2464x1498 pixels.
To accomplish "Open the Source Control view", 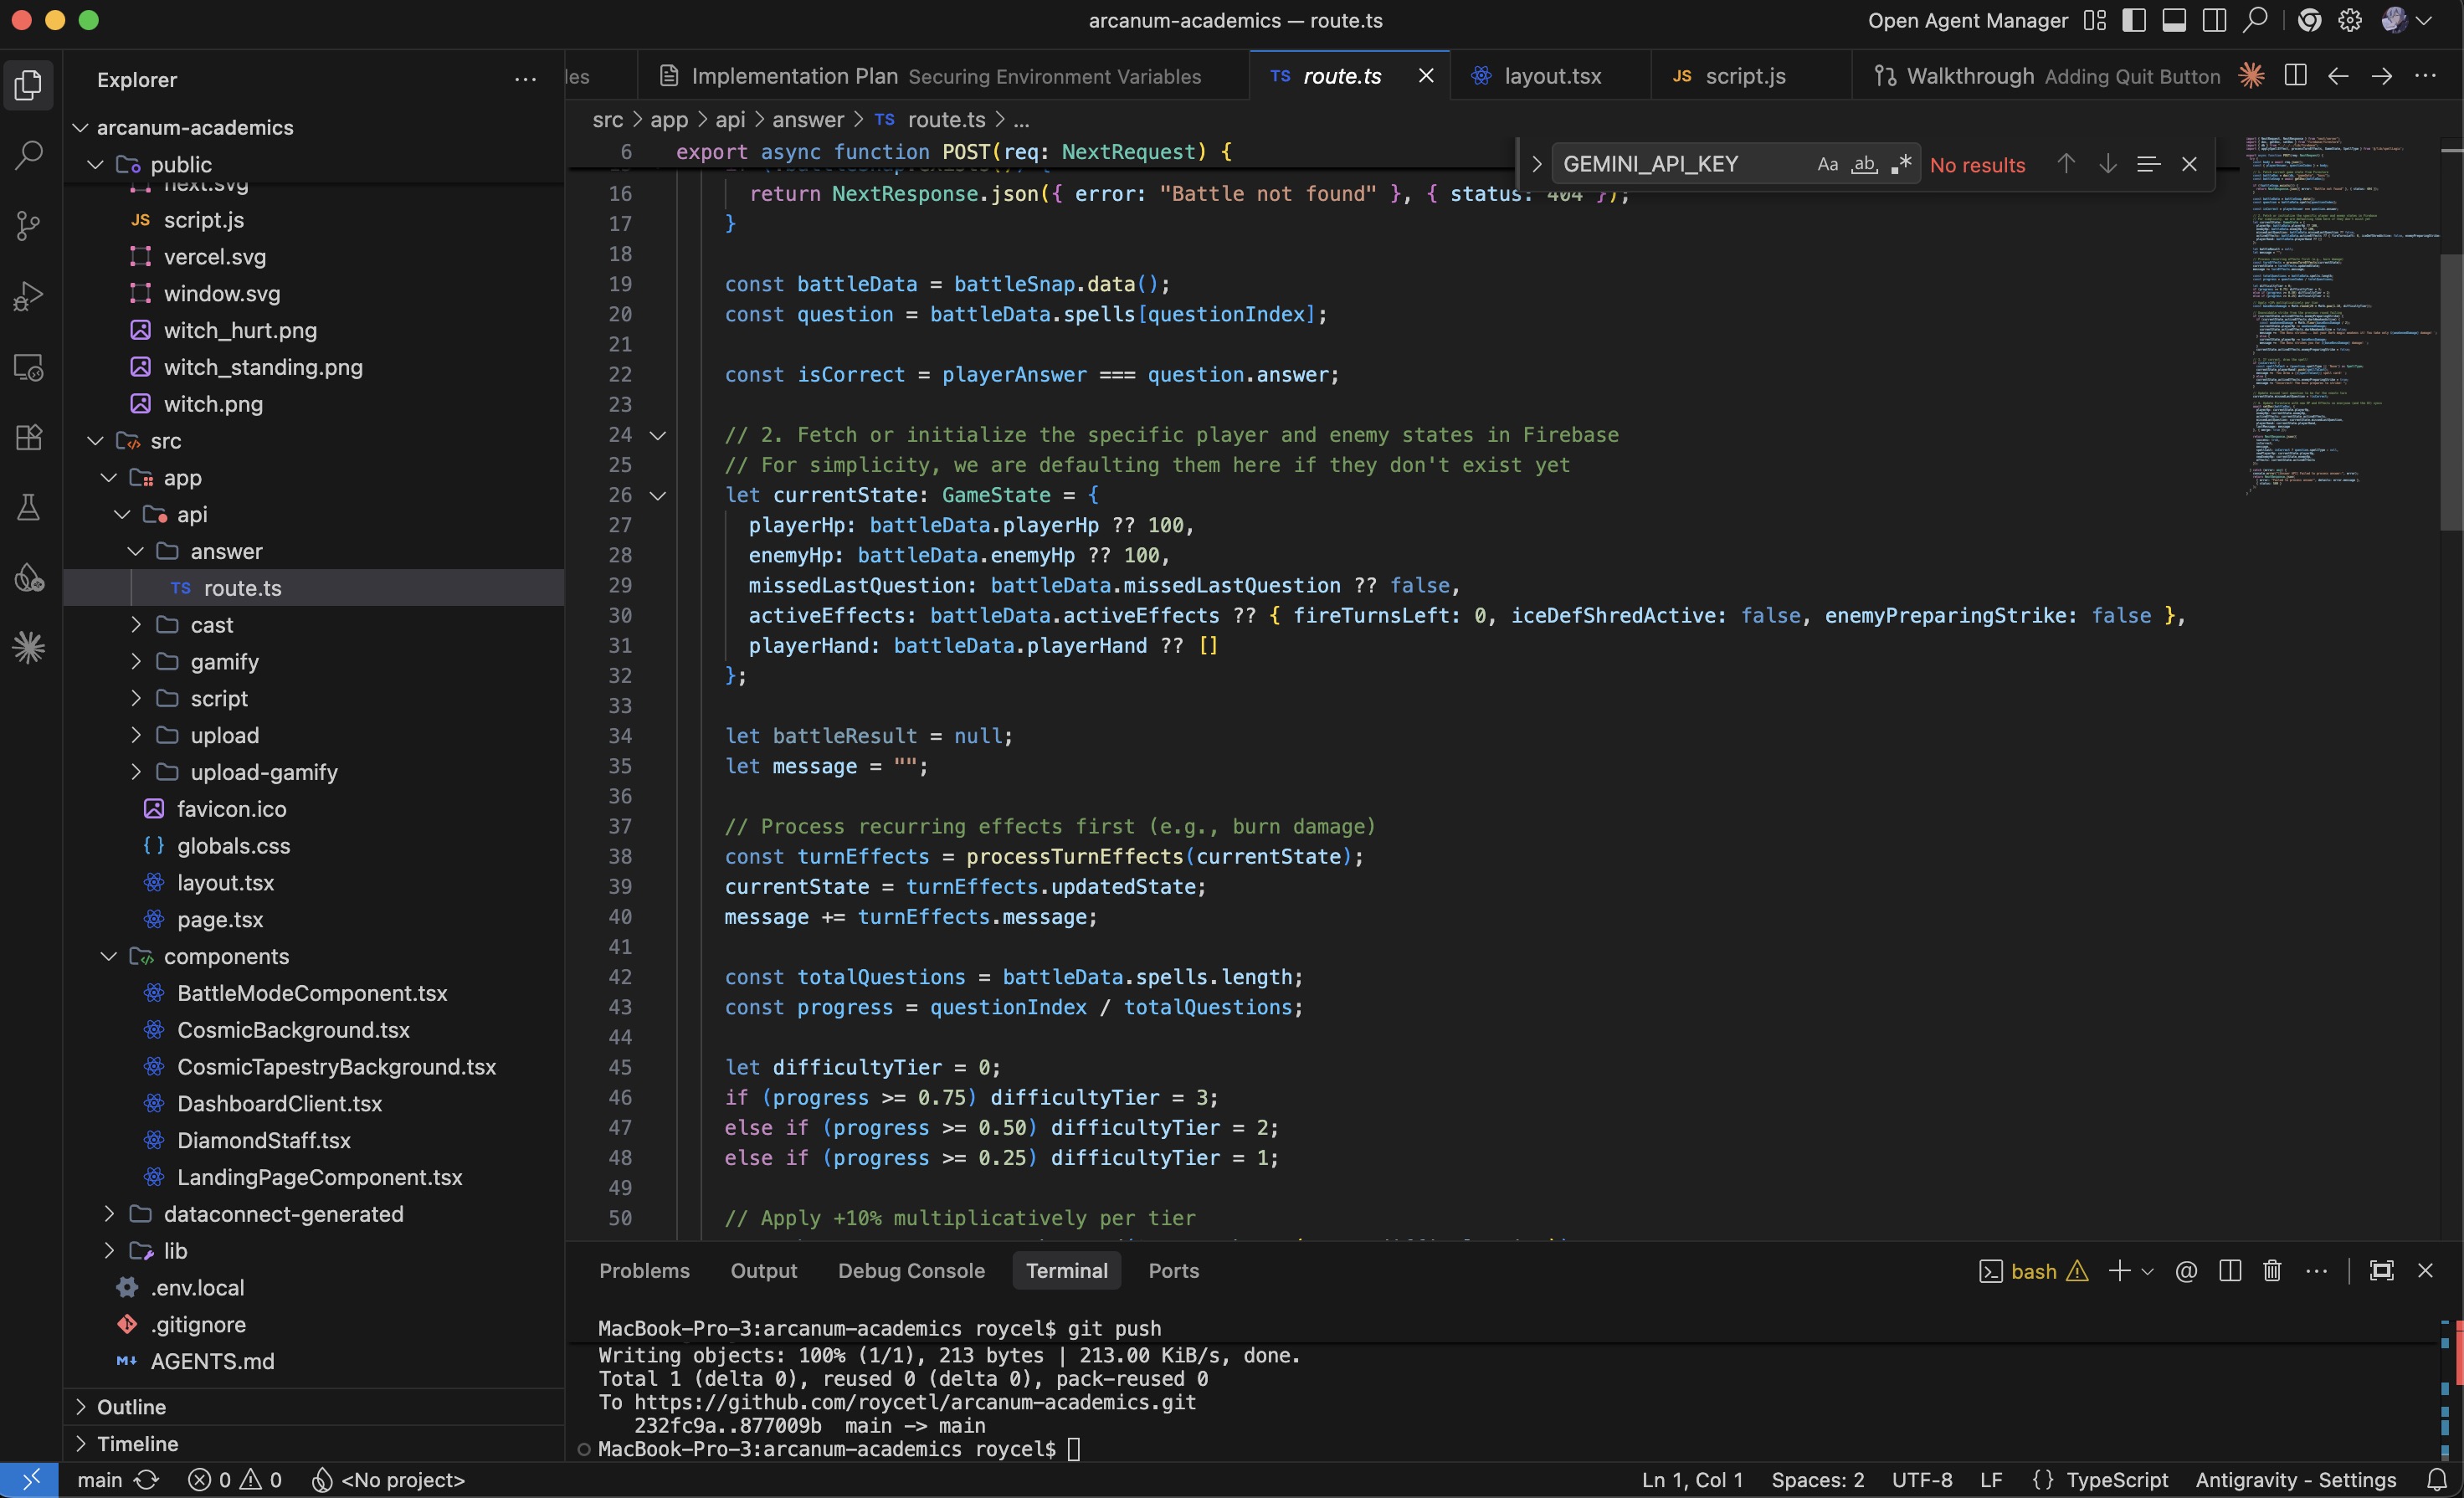I will 28,226.
